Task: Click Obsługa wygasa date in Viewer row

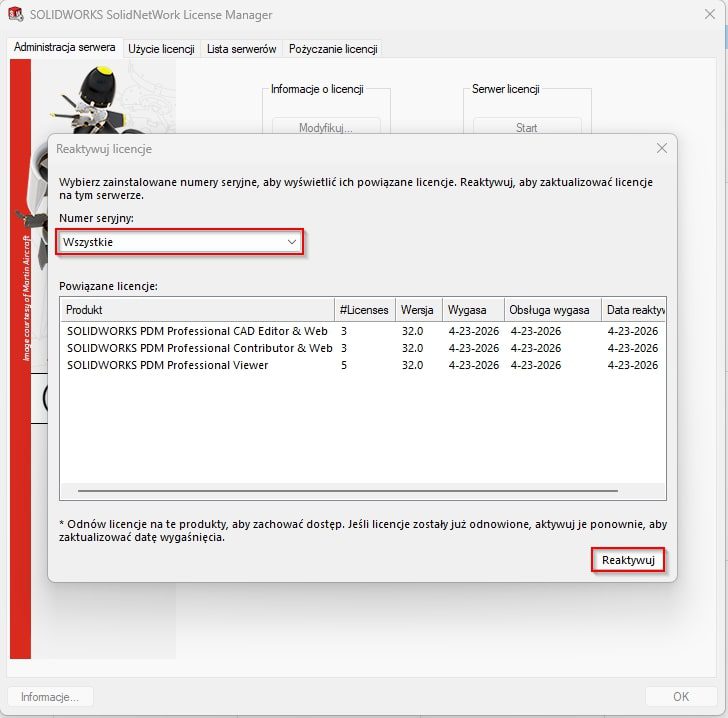Action: (536, 365)
